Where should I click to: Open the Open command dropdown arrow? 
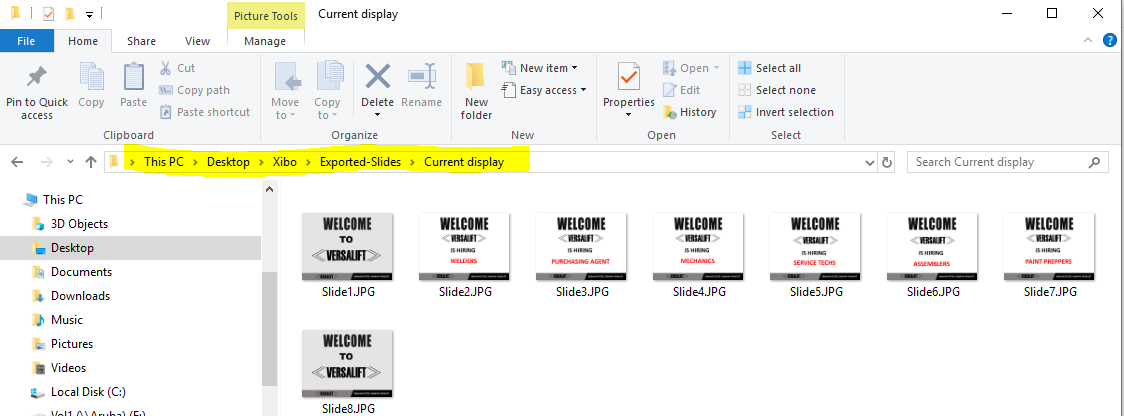pyautogui.click(x=716, y=68)
